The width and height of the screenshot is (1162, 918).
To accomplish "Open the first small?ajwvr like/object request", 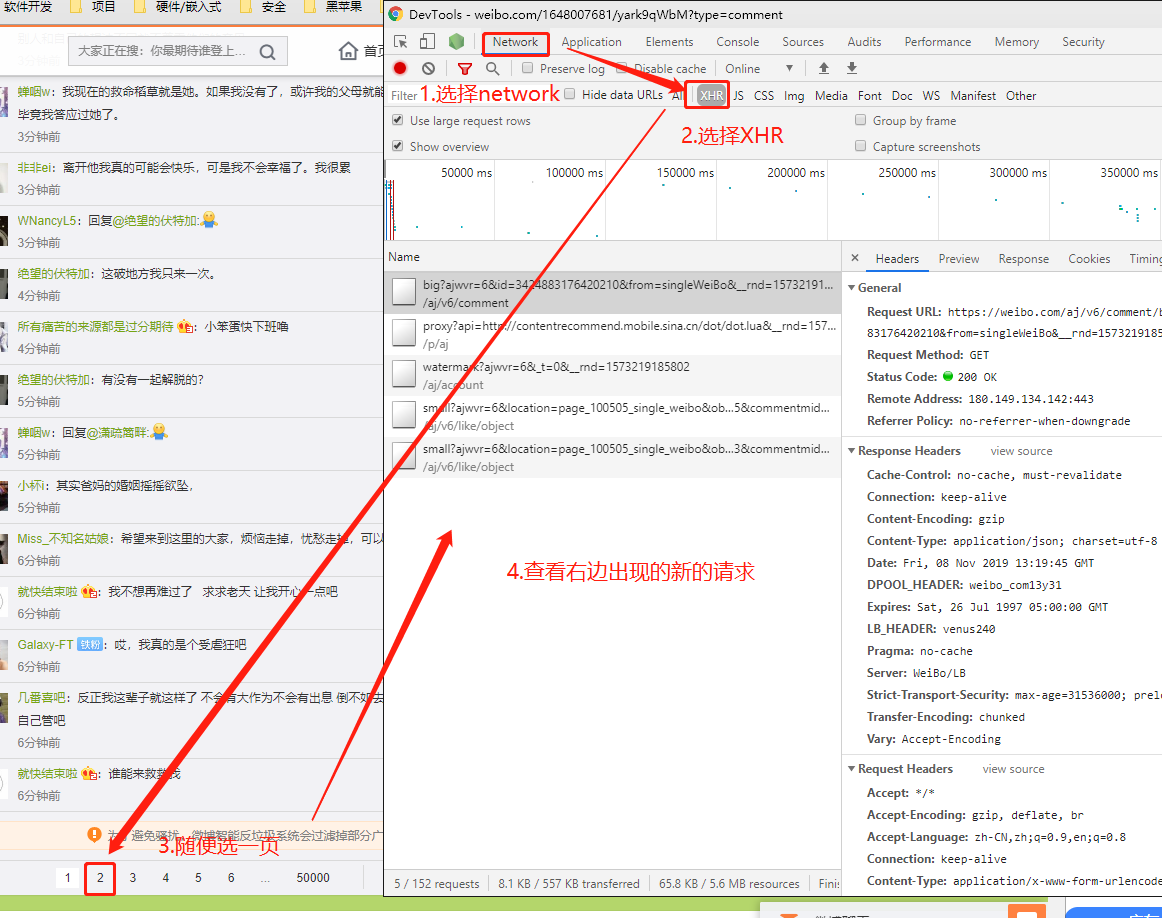I will [613, 416].
